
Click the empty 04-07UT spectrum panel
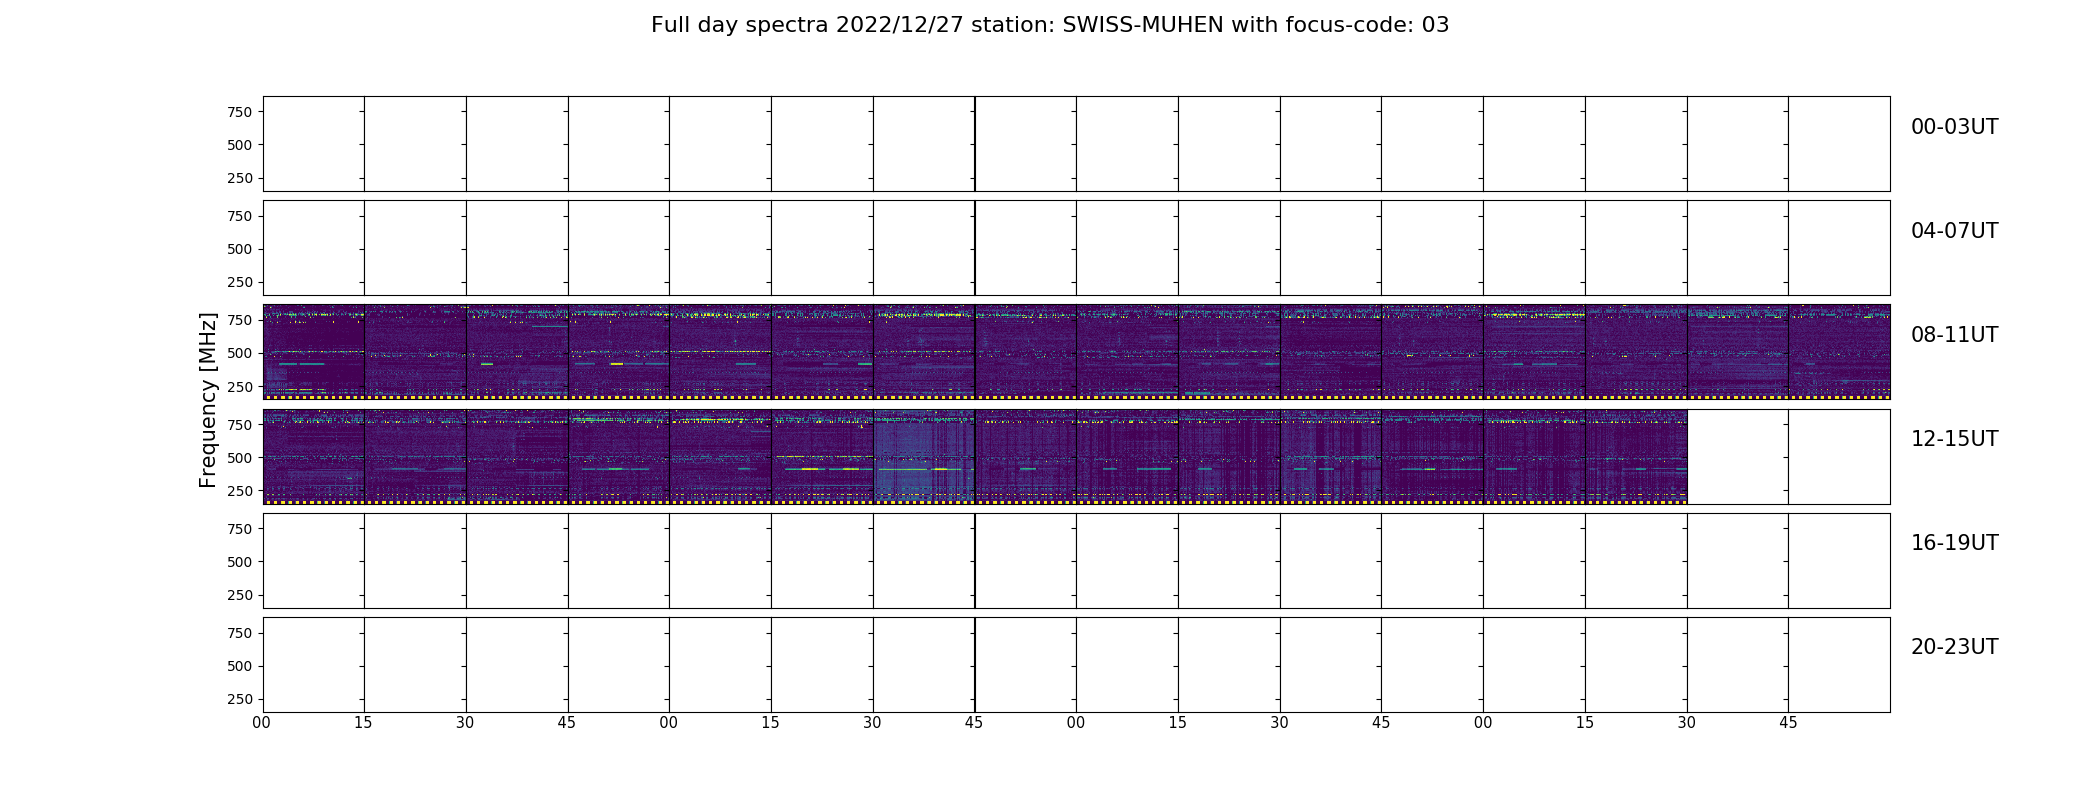[x=1076, y=248]
